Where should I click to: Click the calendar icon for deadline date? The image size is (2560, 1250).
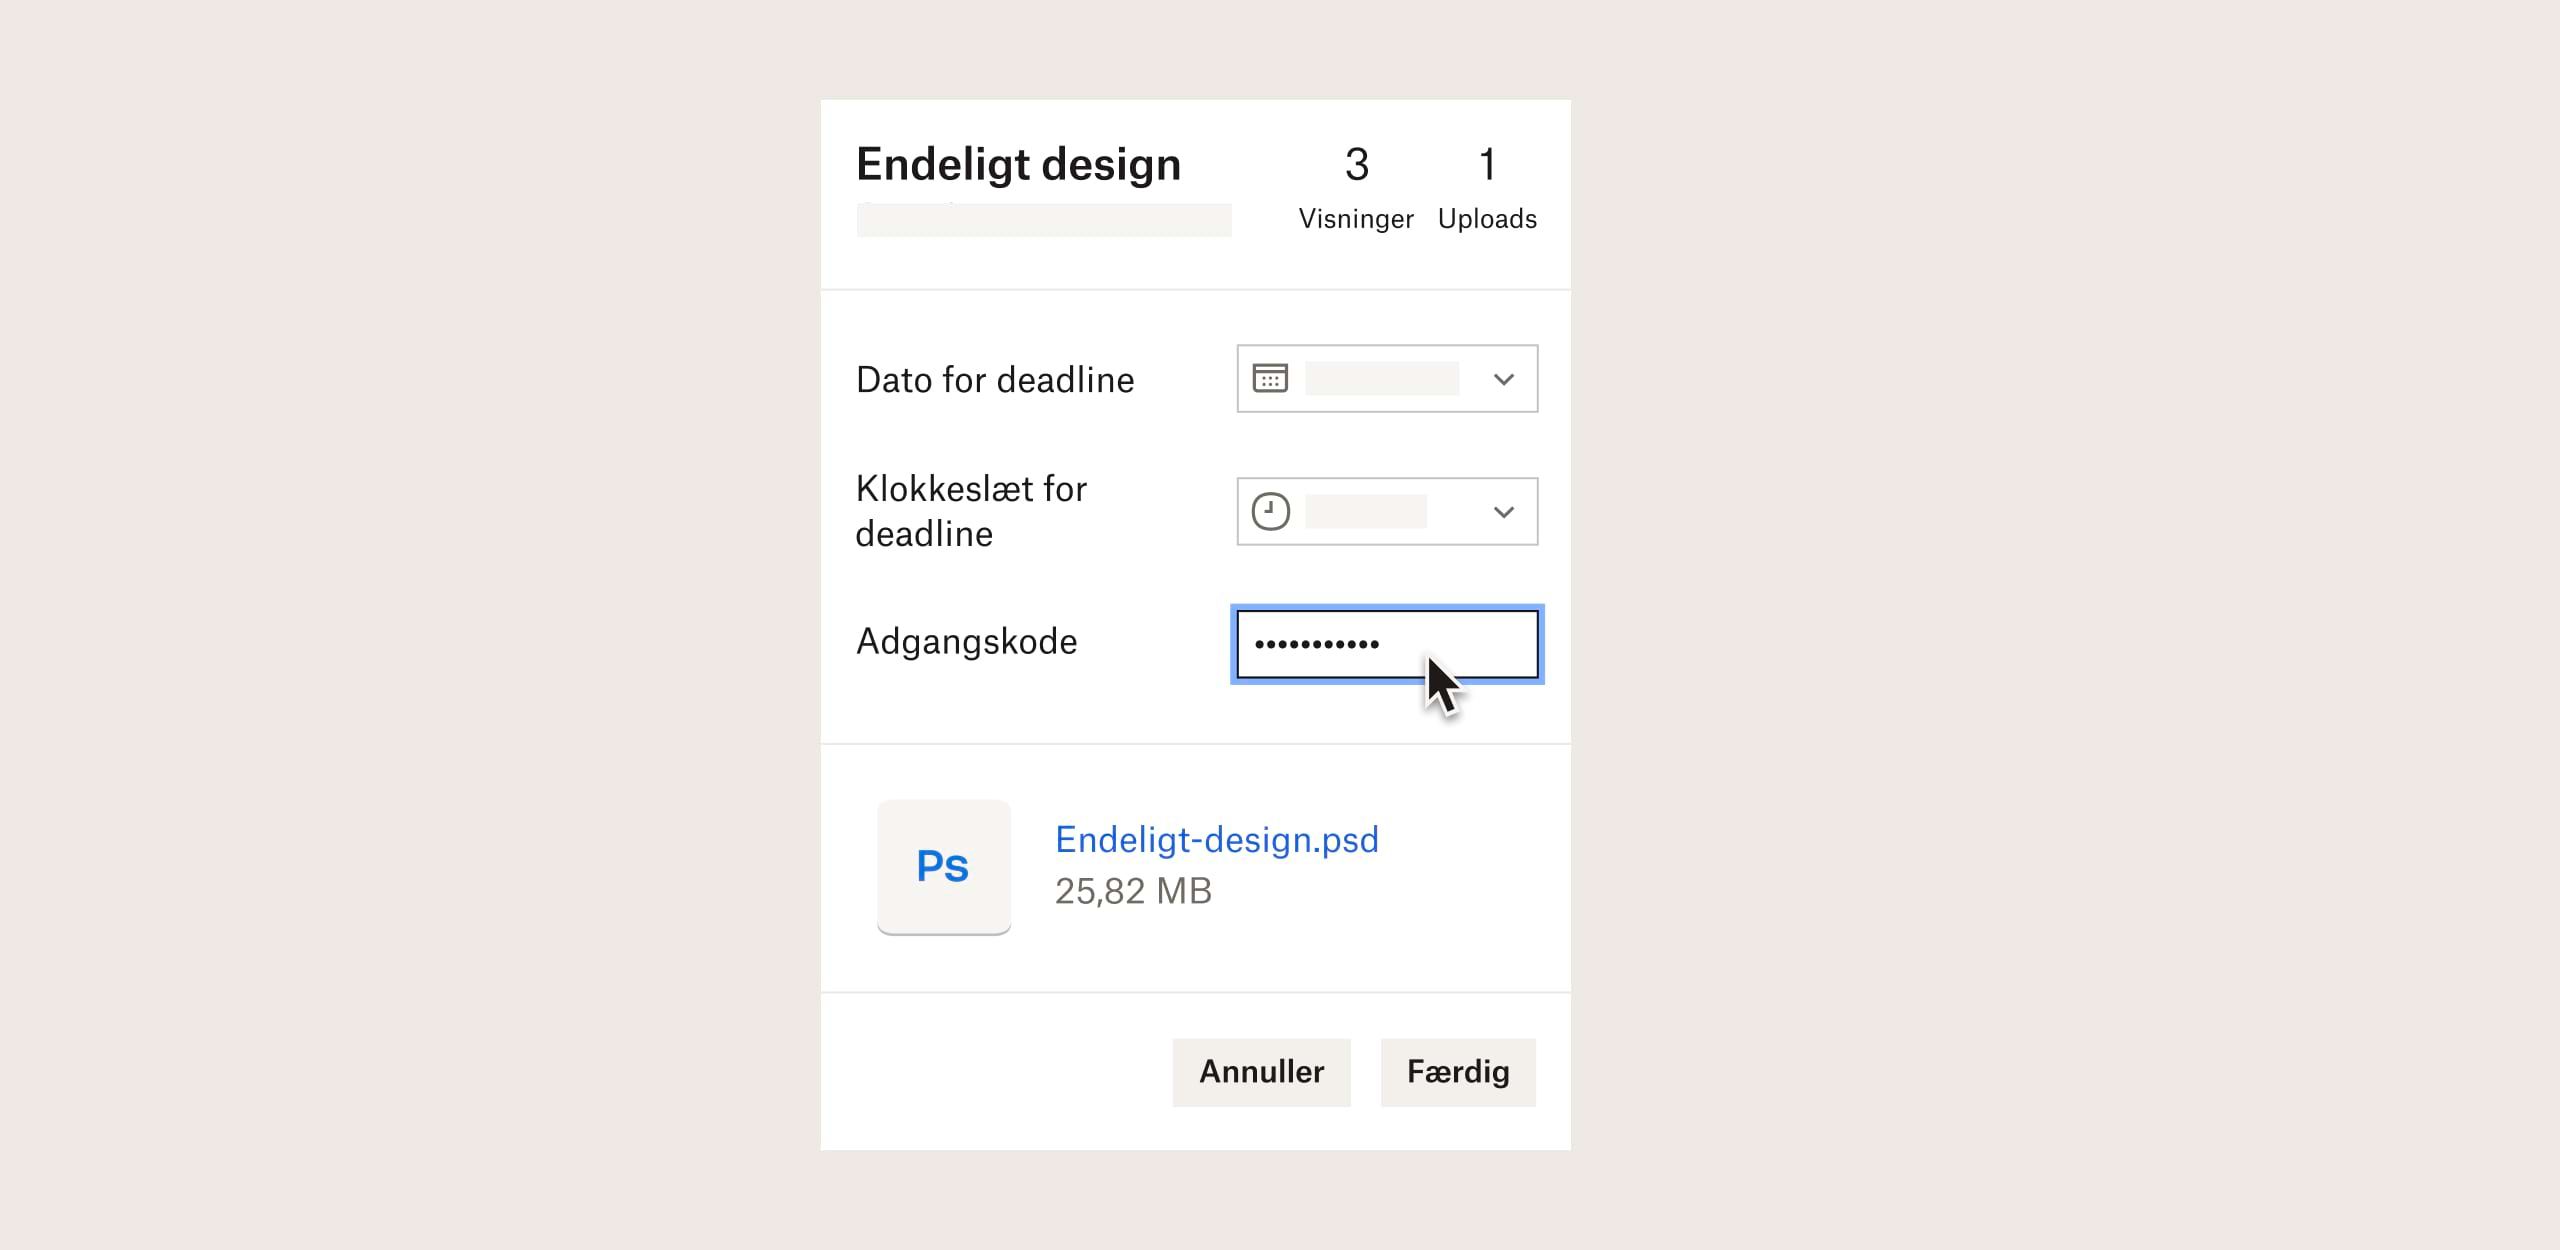coord(1272,379)
